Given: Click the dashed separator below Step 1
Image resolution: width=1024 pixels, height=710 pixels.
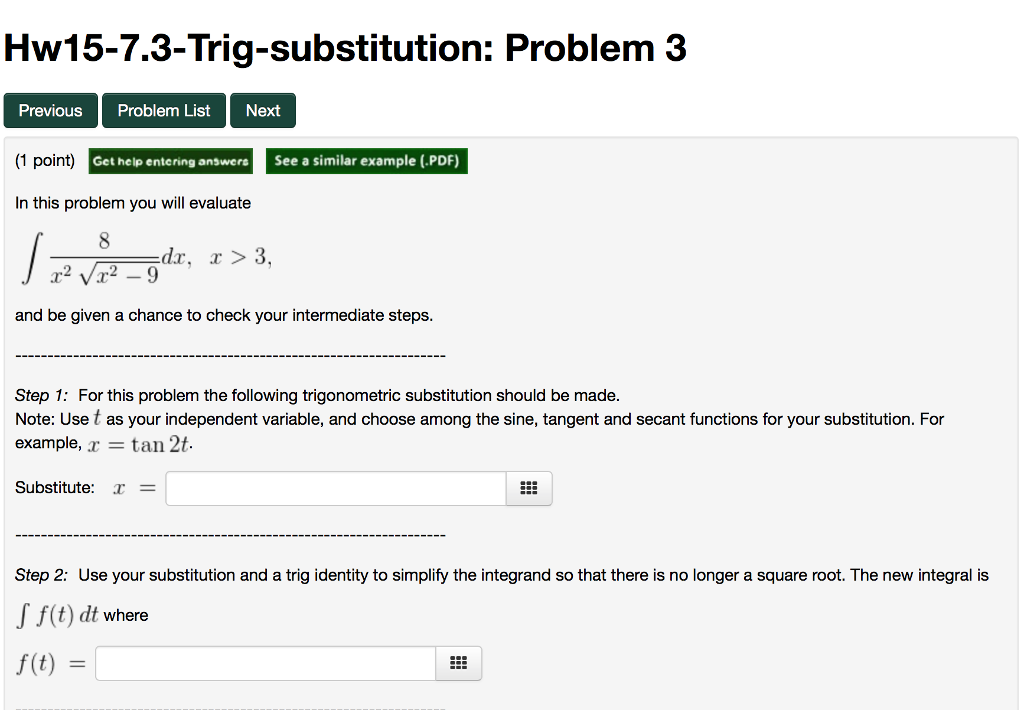Looking at the screenshot, I should coord(229,535).
